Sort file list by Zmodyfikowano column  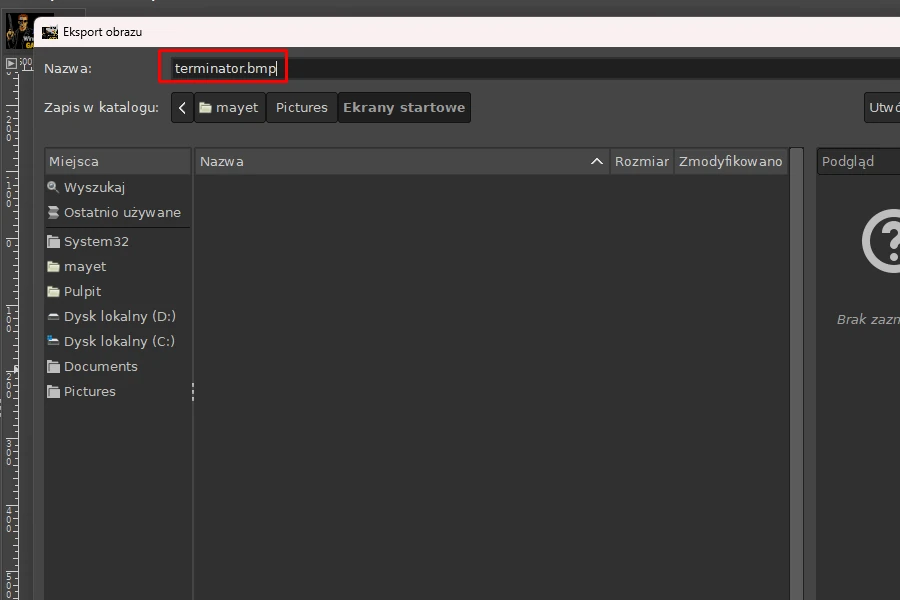731,161
